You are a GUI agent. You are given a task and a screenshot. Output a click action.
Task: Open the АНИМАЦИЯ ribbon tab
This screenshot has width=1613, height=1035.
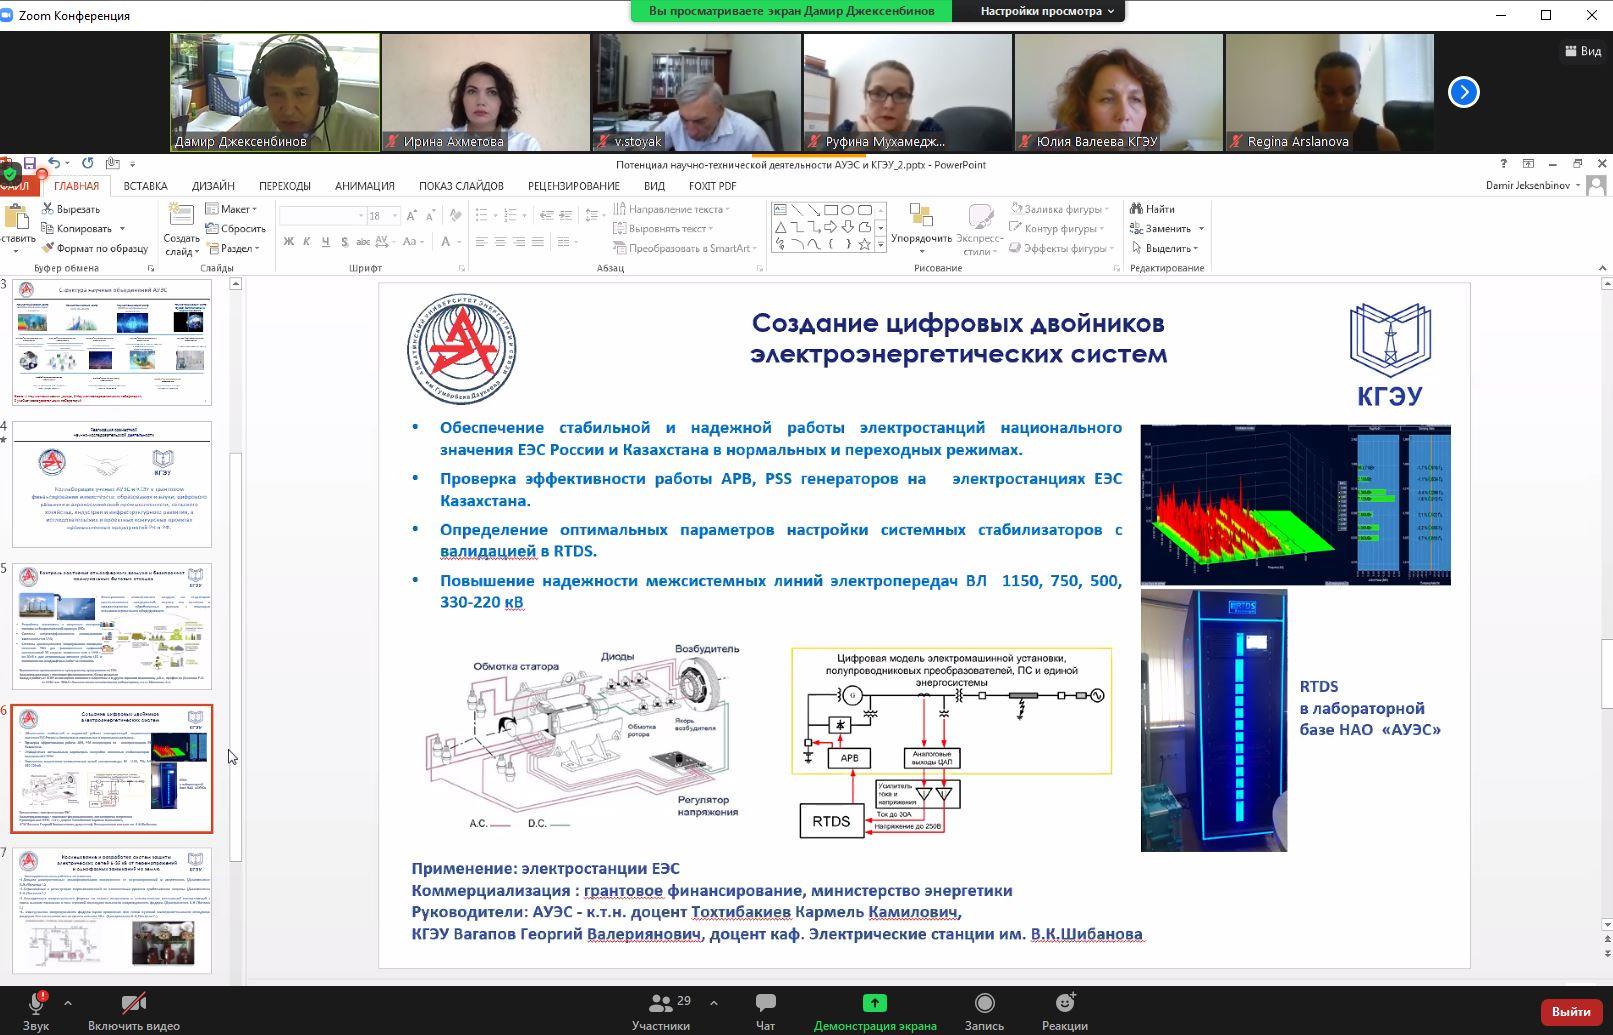tap(364, 186)
